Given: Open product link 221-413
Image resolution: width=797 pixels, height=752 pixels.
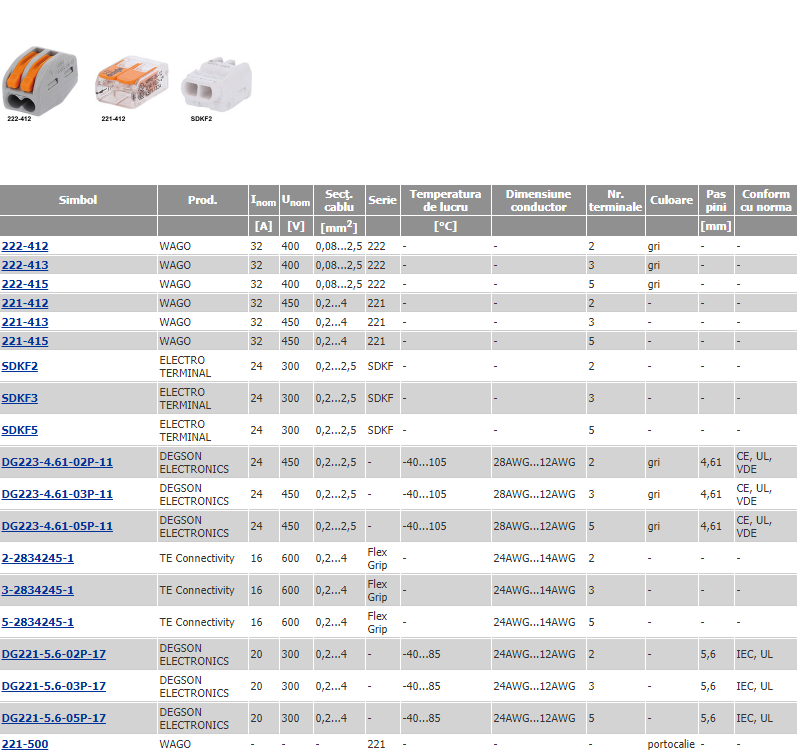Looking at the screenshot, I should (x=25, y=322).
